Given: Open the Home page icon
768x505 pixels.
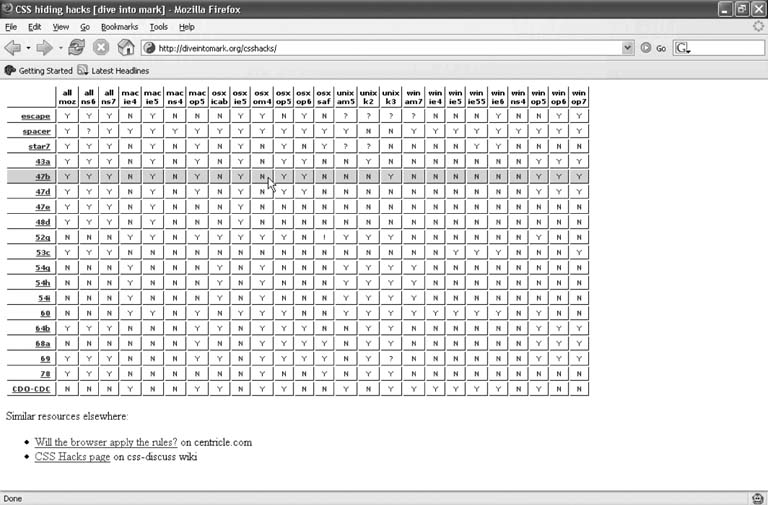Looking at the screenshot, I should point(126,48).
